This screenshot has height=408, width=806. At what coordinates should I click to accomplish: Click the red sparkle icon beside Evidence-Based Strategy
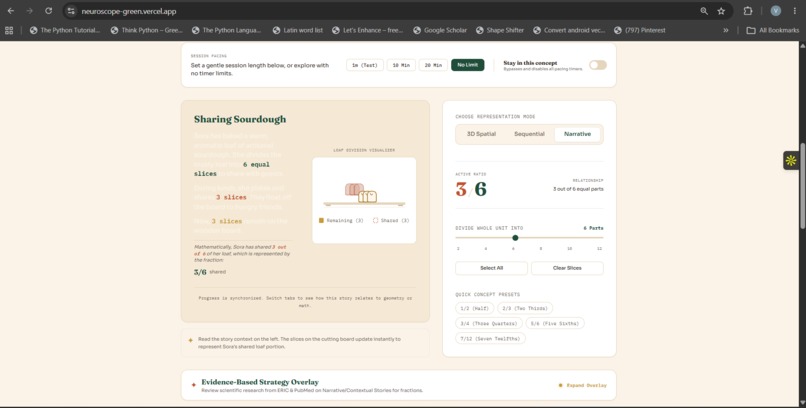(x=194, y=385)
